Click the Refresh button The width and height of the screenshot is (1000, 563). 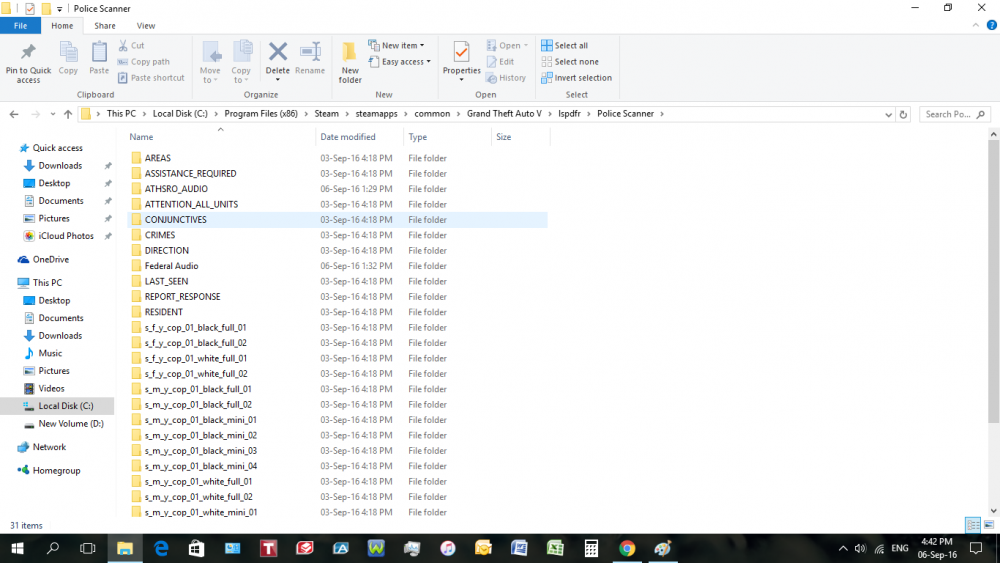[903, 115]
